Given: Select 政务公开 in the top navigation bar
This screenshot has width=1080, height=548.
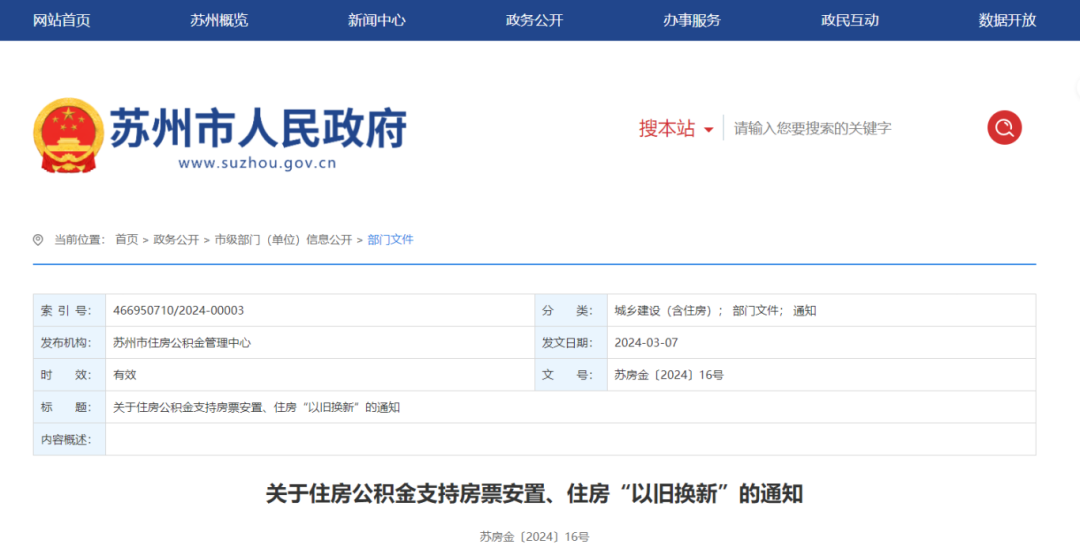Looking at the screenshot, I should pyautogui.click(x=534, y=20).
